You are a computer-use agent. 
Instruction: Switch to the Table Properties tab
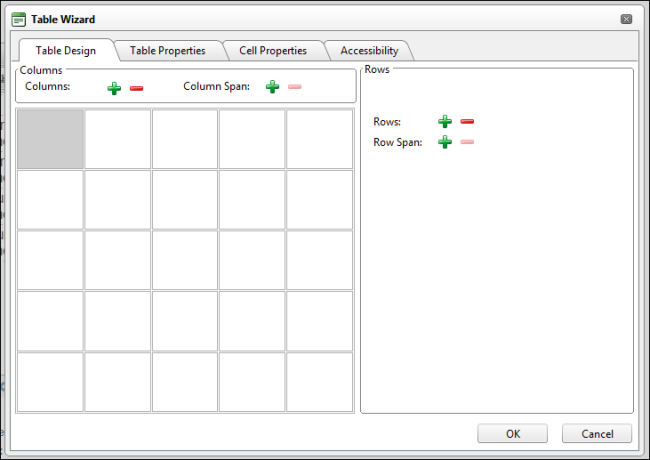(167, 50)
